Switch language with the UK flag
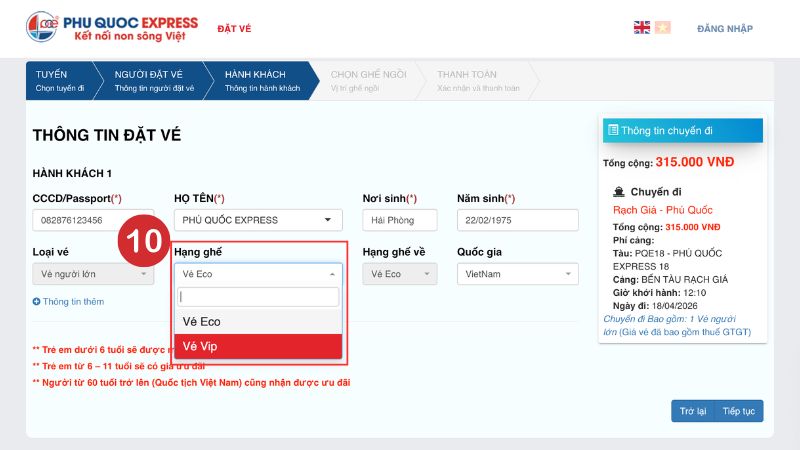 pyautogui.click(x=642, y=28)
